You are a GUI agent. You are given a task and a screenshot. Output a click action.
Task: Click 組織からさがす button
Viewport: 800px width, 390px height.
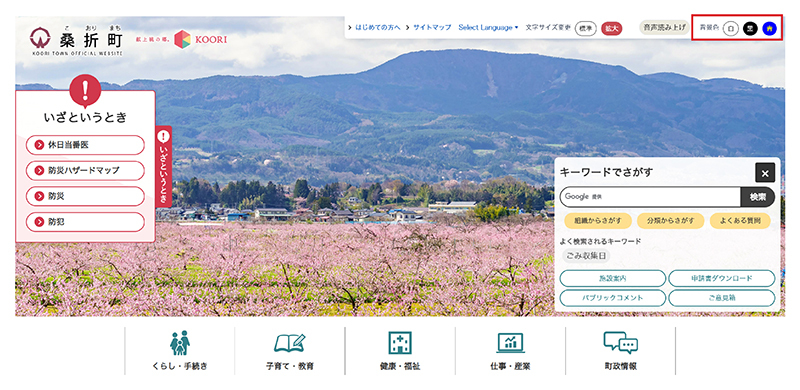[598, 221]
